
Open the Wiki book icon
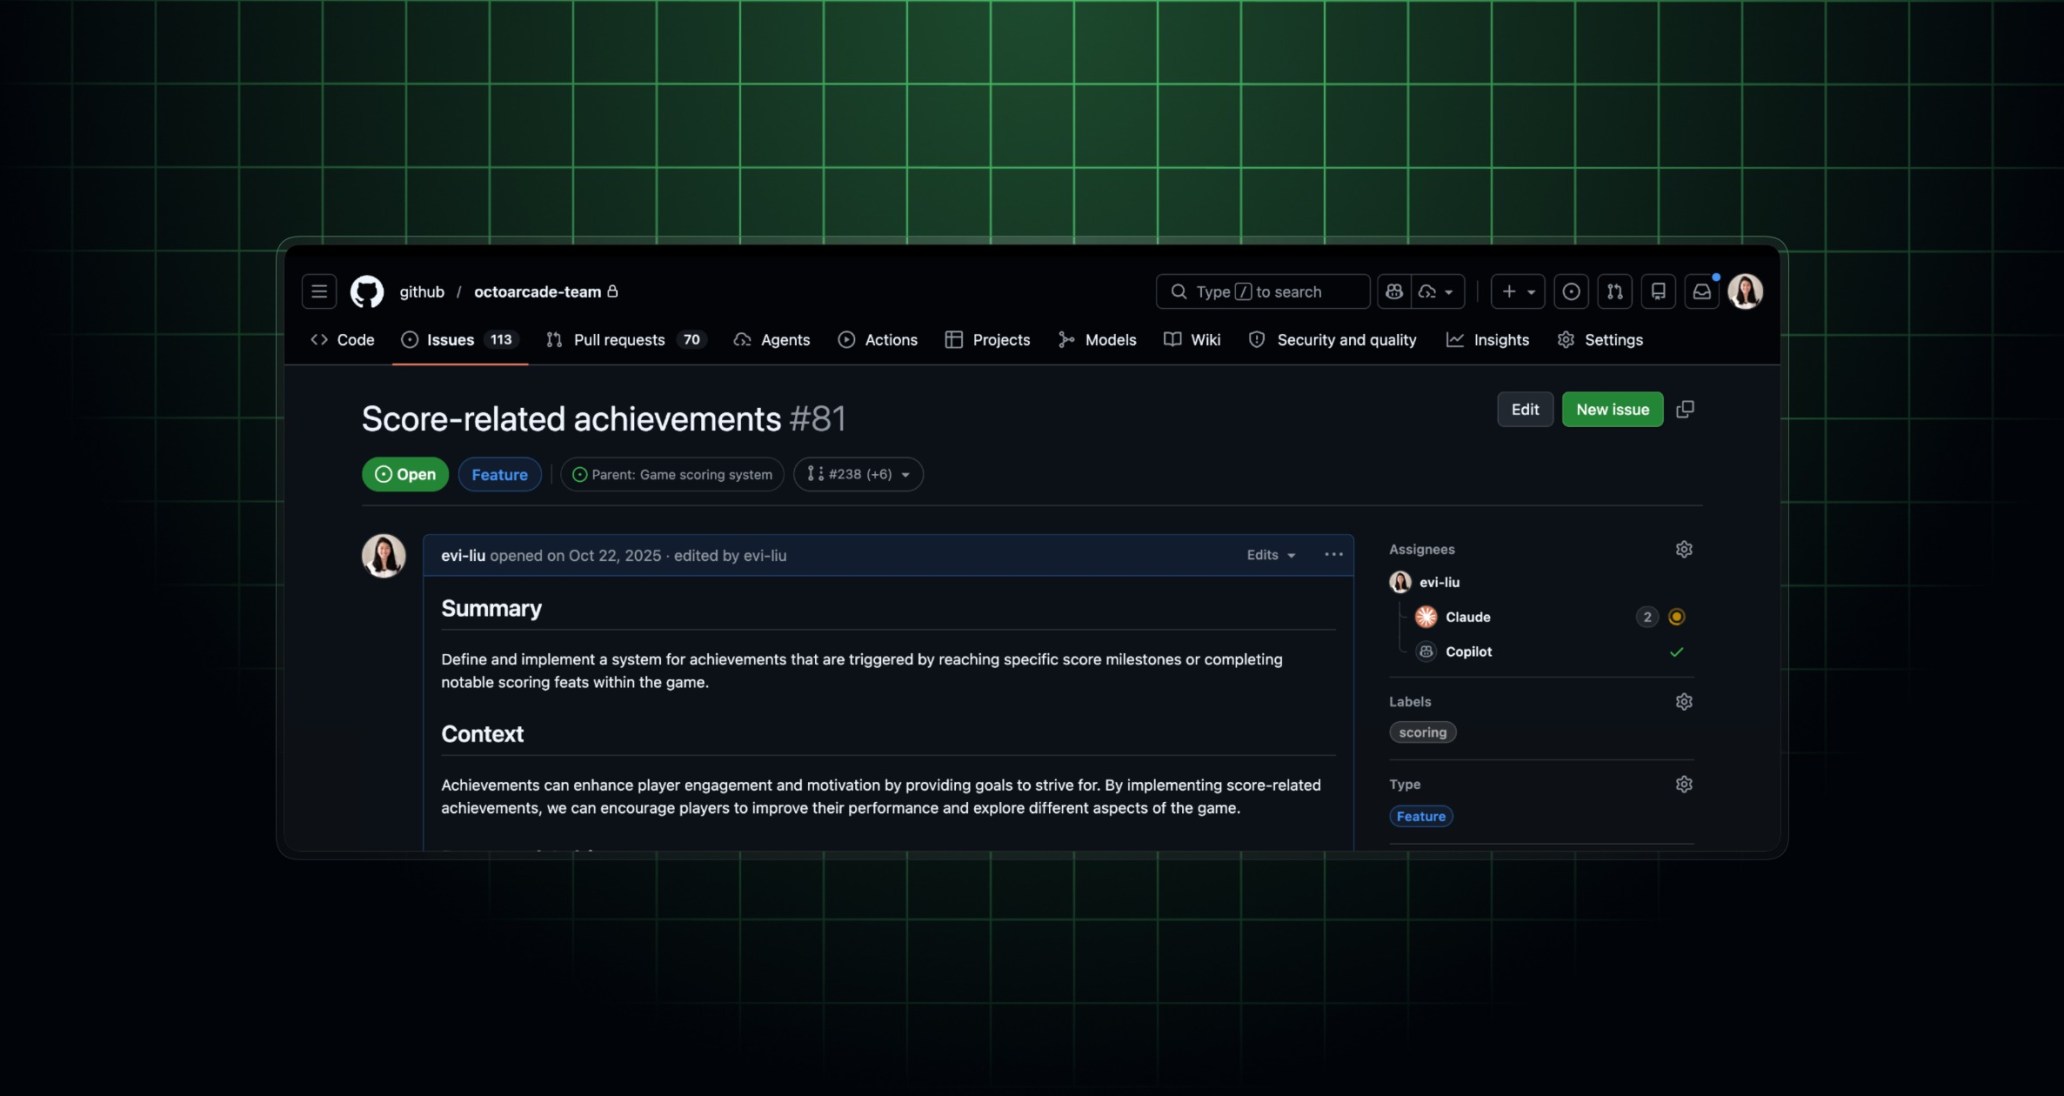coord(1172,339)
